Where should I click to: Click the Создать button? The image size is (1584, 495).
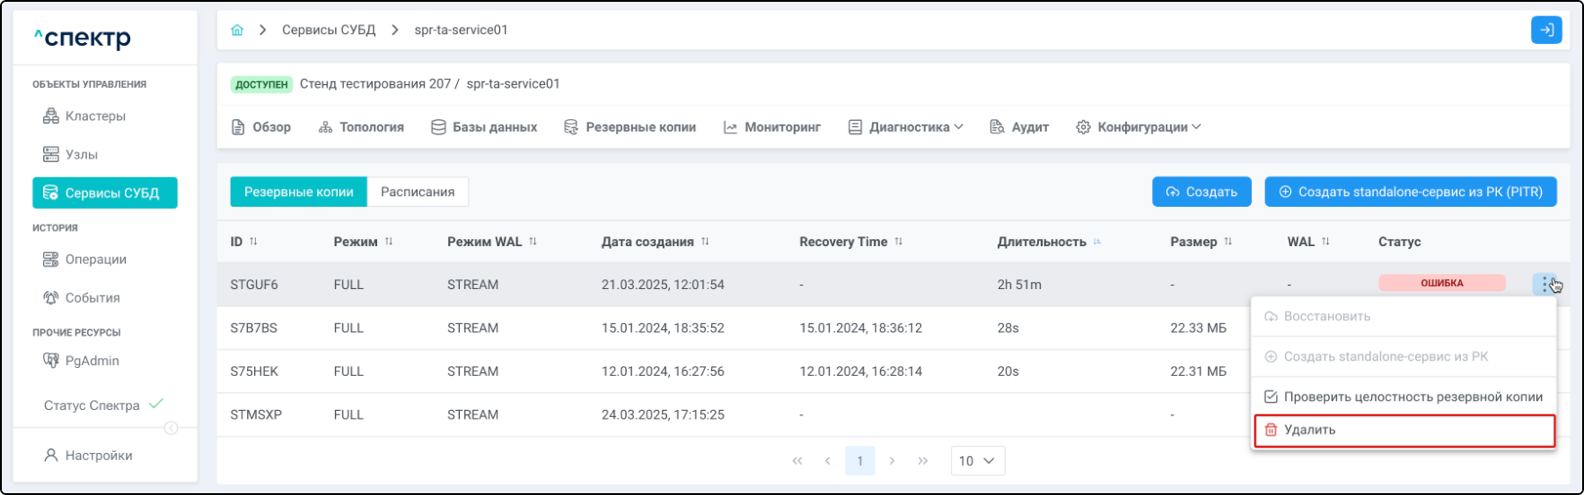(1201, 192)
